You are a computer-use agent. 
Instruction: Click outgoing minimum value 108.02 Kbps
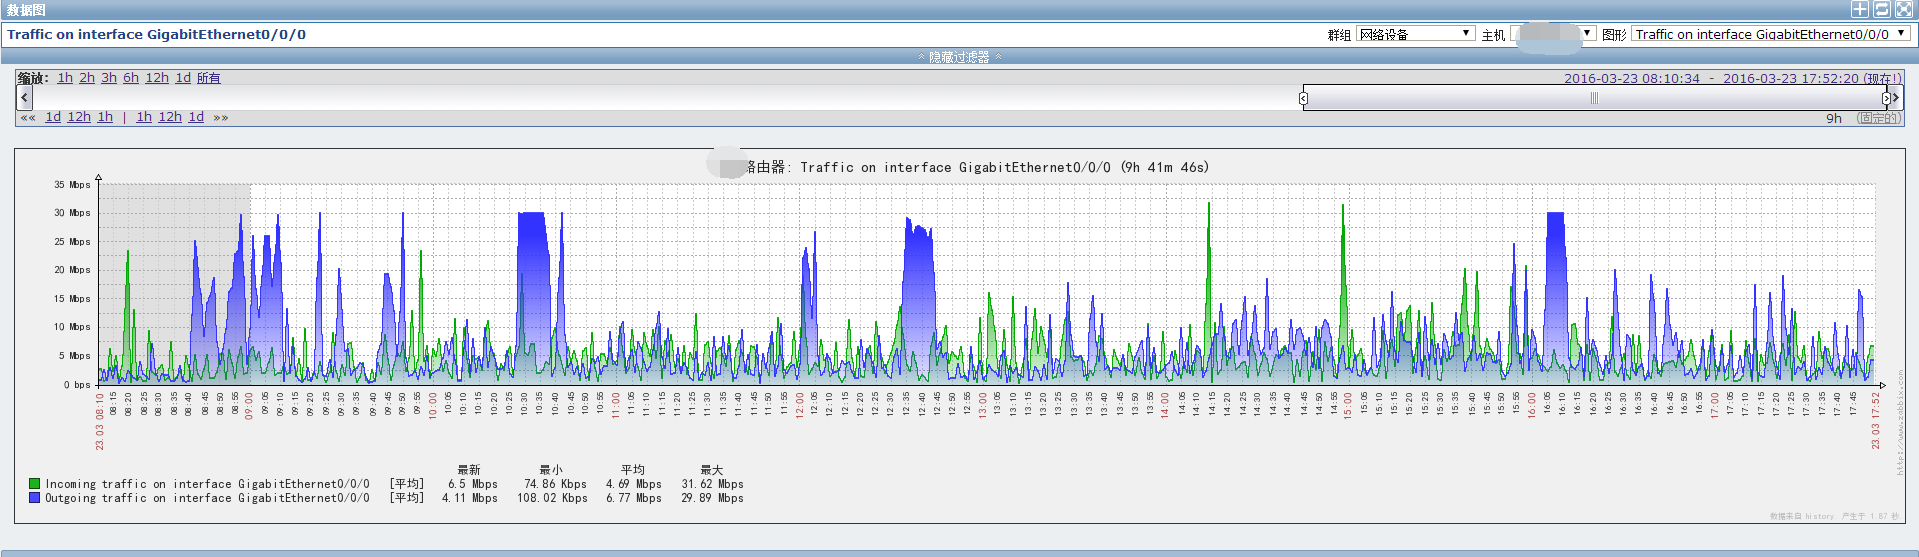552,498
